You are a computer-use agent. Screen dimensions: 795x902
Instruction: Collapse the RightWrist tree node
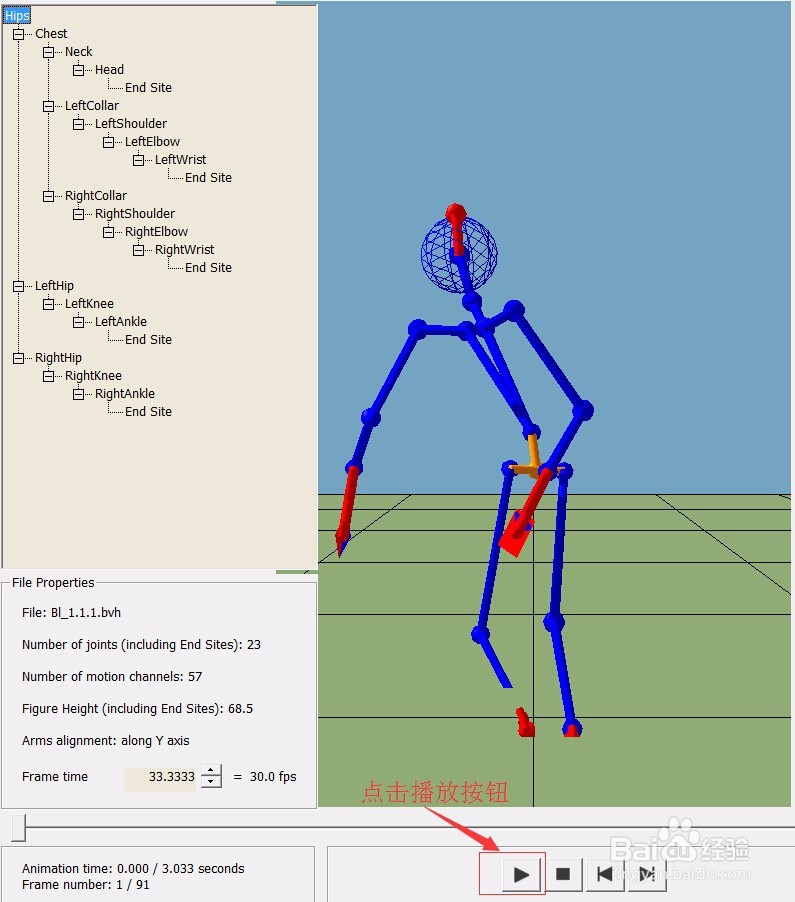click(x=138, y=250)
